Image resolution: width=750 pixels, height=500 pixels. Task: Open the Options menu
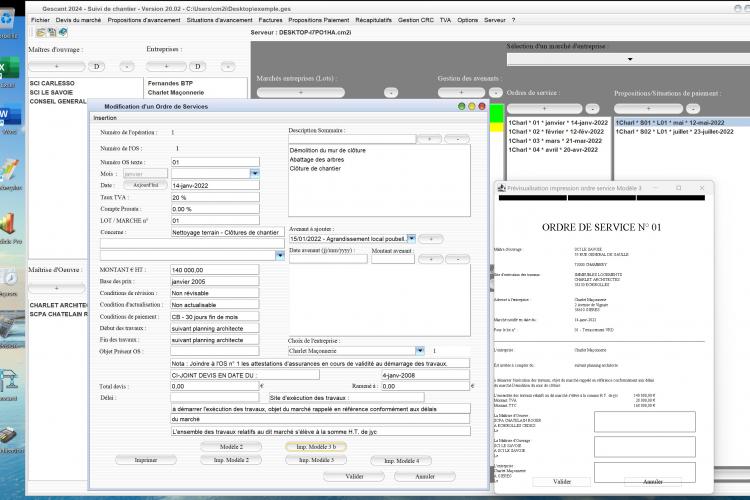click(x=467, y=20)
